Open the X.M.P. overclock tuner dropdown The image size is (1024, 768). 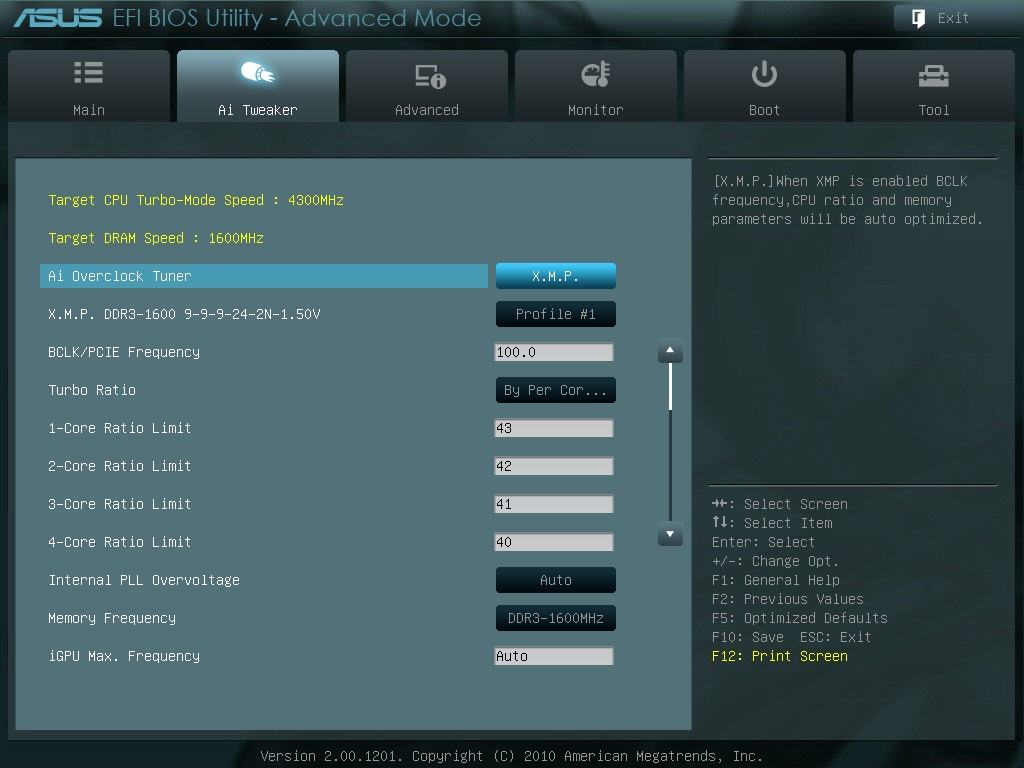556,276
